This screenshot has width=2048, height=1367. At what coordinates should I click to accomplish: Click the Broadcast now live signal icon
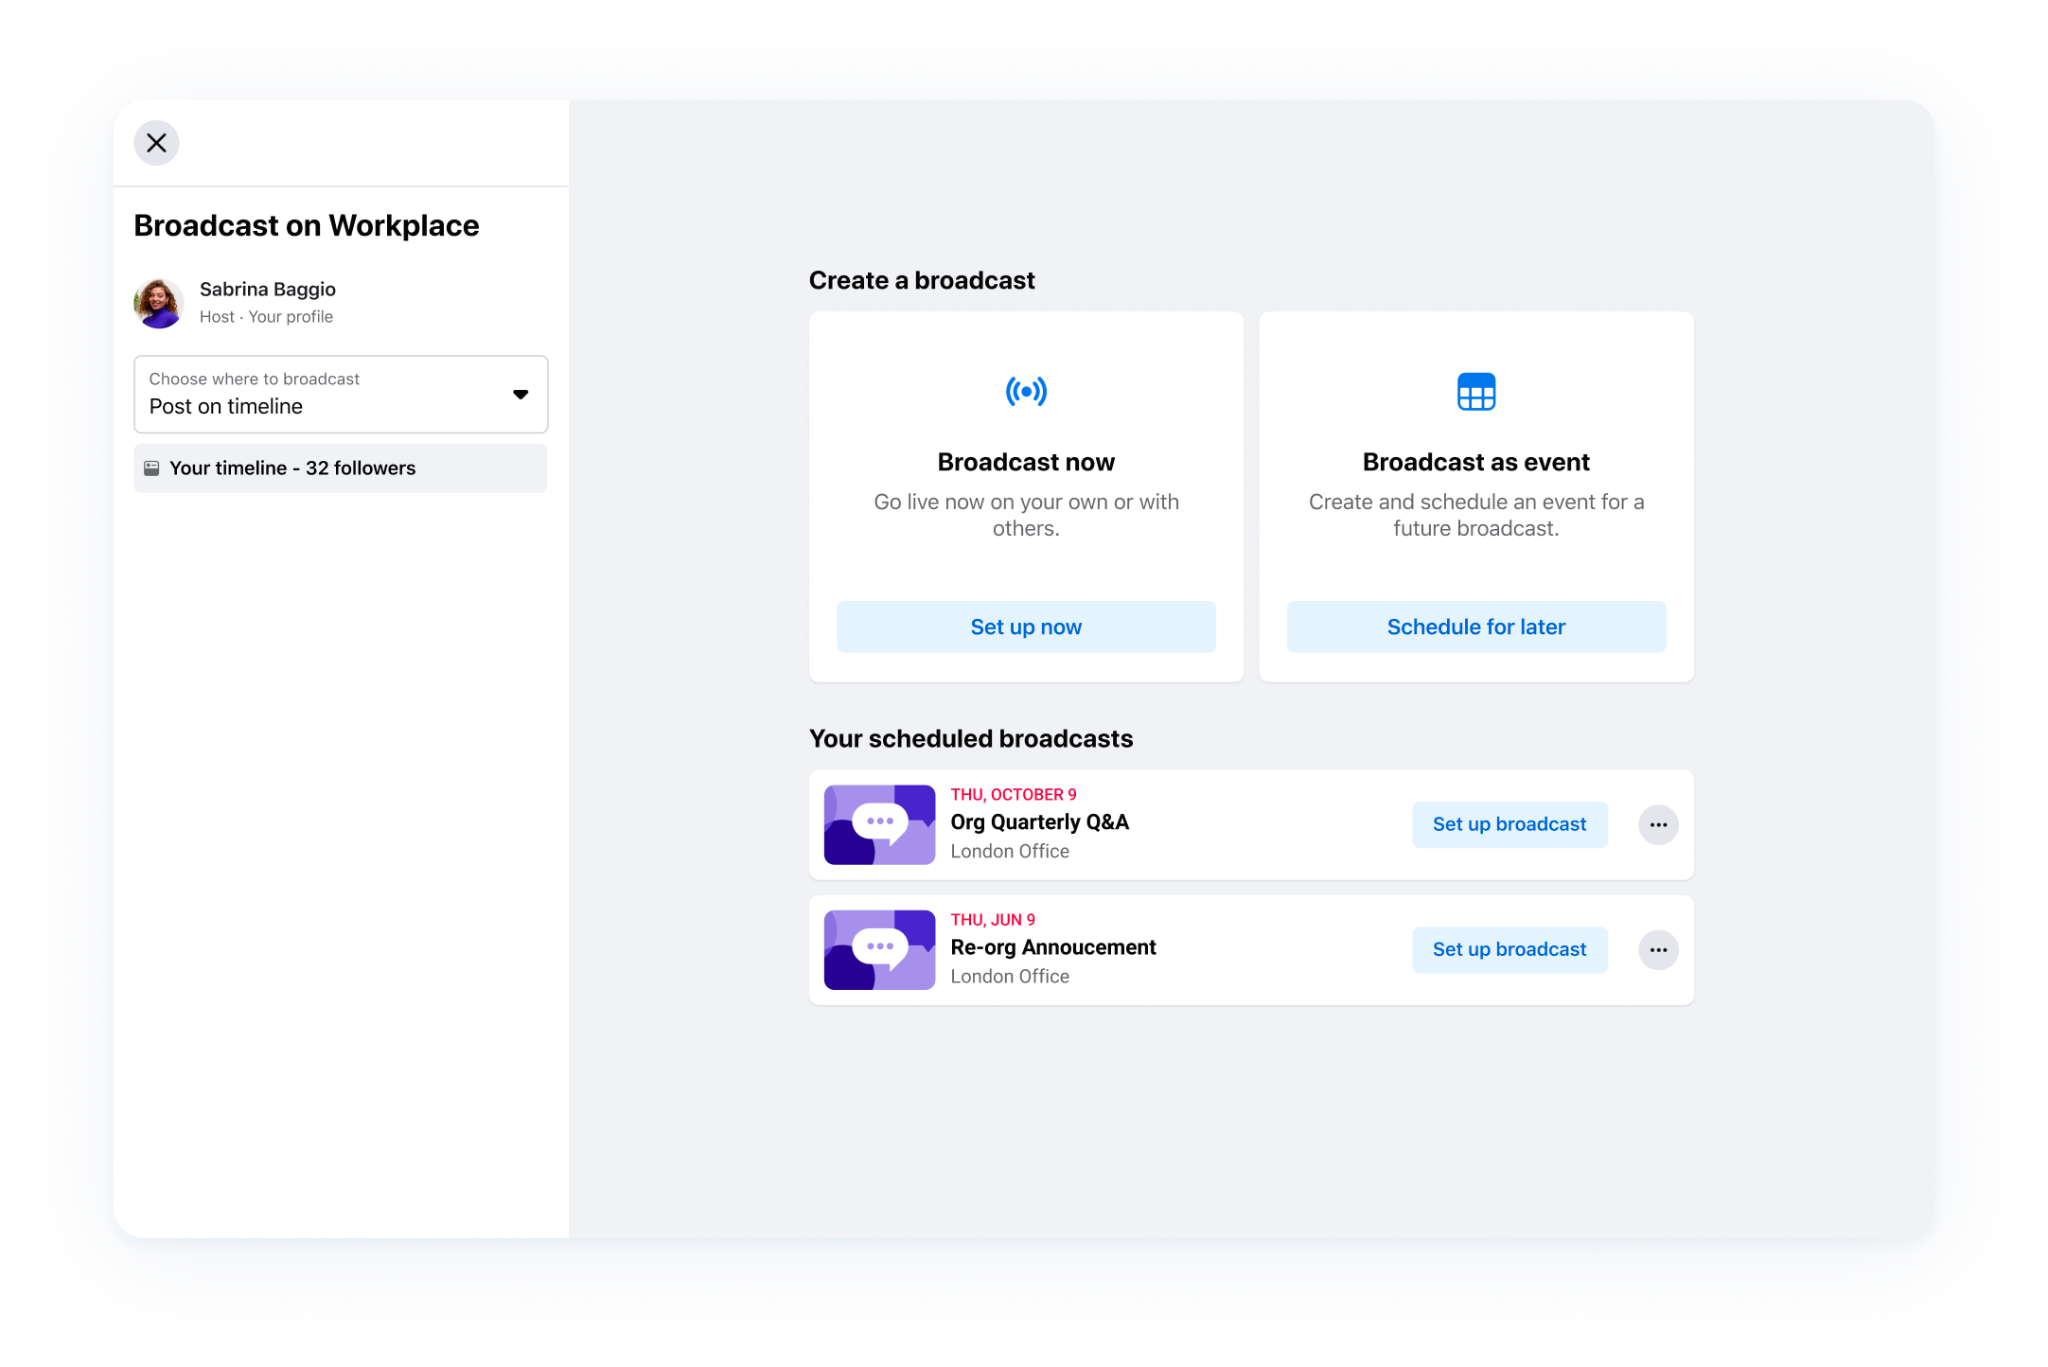point(1026,391)
